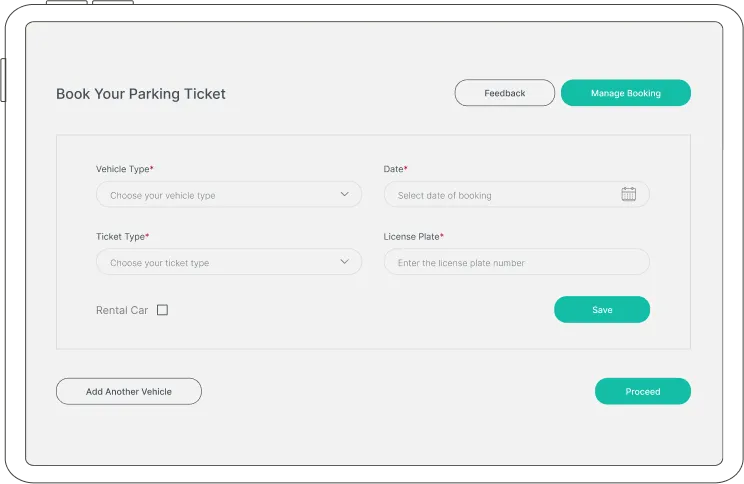Viewport: 744px width, 484px height.
Task: Focus the 'Select date of booking' field
Action: point(500,195)
